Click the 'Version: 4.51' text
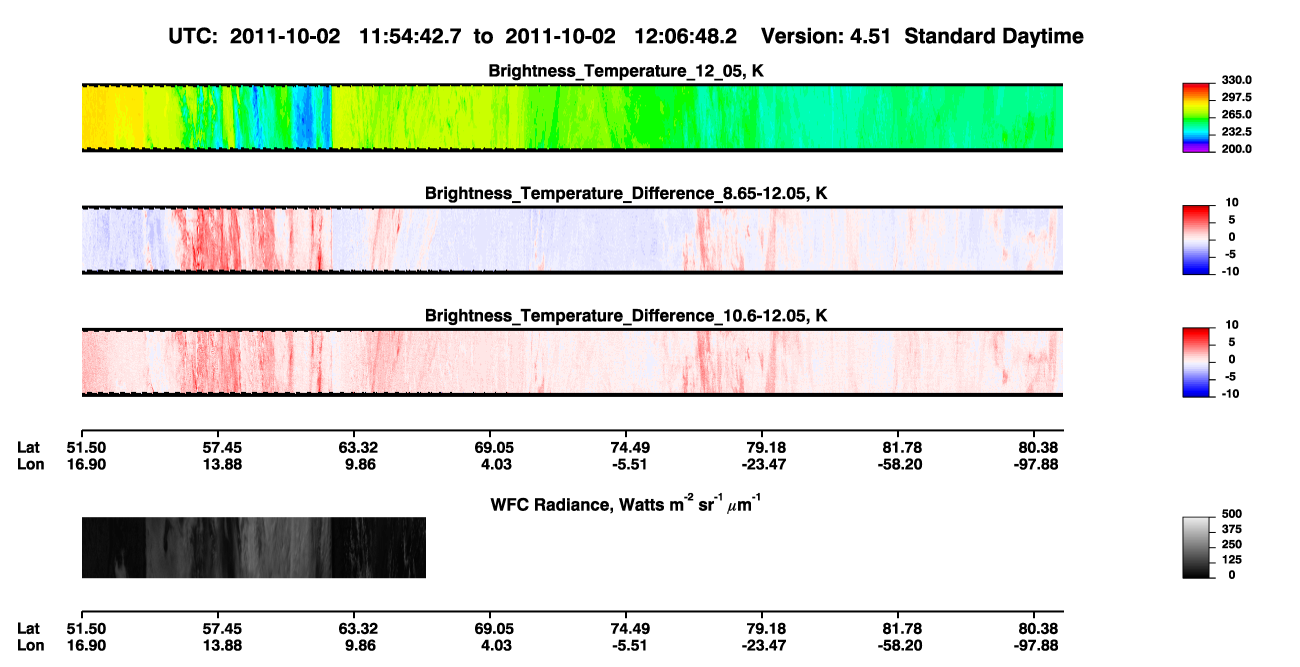The height and width of the screenshot is (667, 1300). point(825,37)
